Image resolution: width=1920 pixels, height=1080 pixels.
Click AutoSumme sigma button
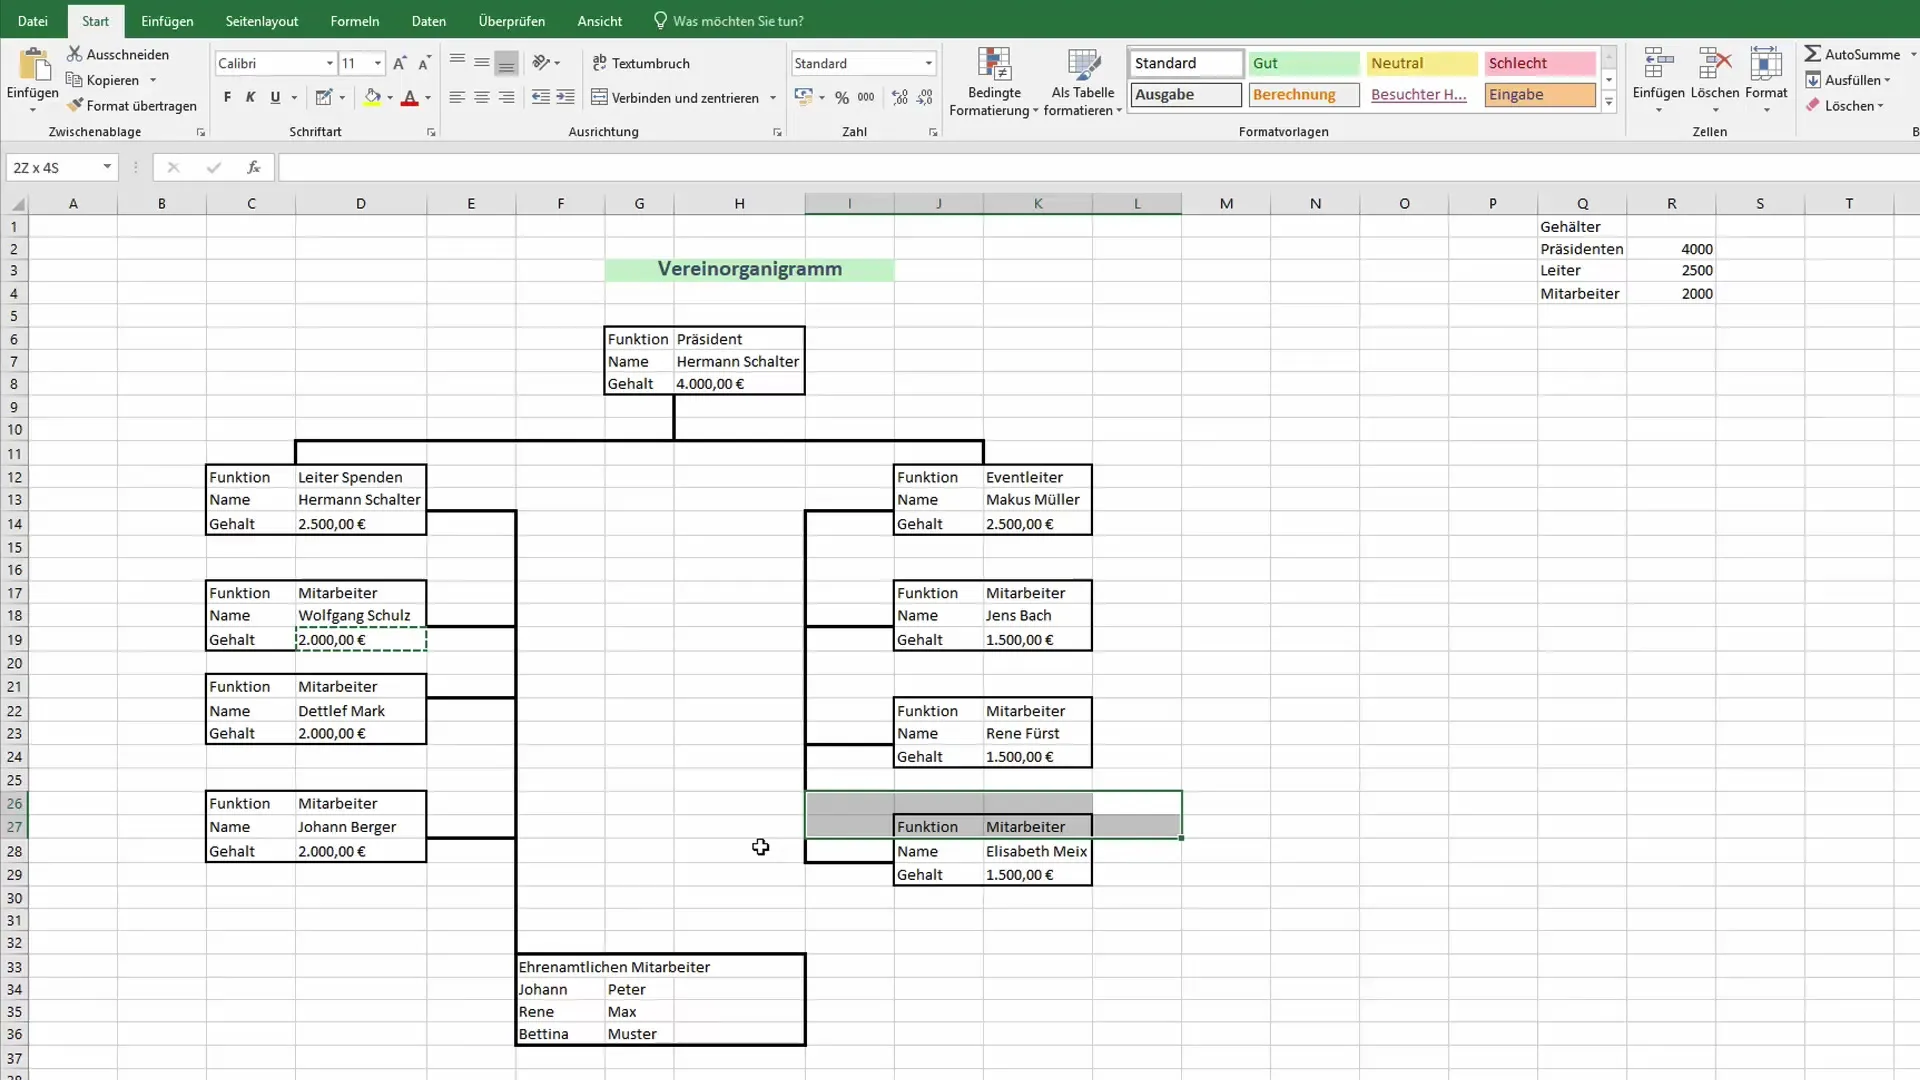(1852, 54)
